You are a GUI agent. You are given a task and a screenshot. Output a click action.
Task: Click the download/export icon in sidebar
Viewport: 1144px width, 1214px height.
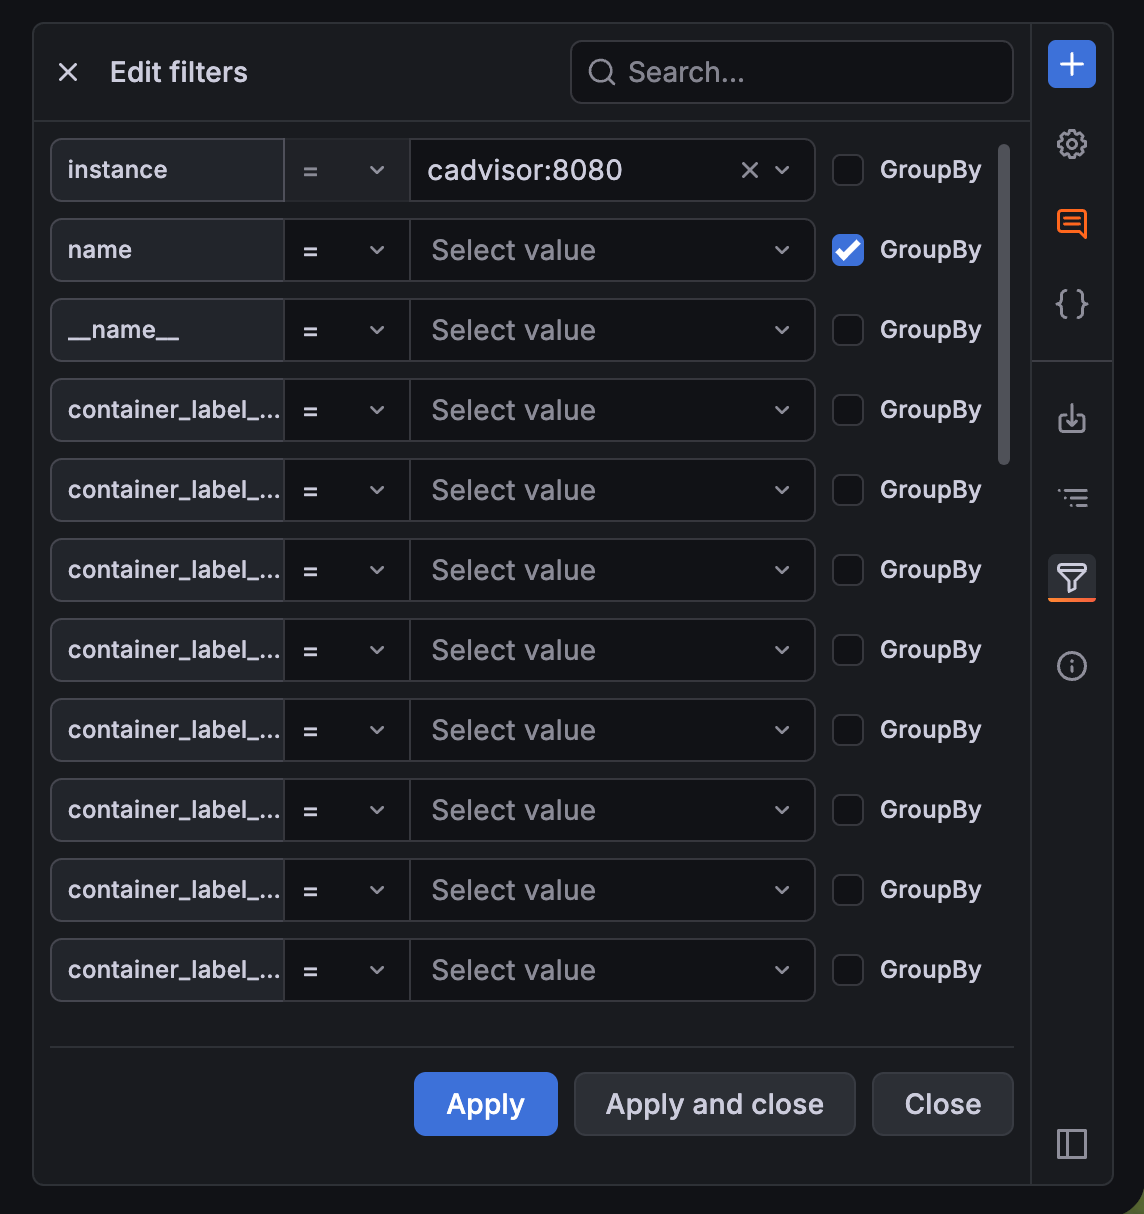1071,420
